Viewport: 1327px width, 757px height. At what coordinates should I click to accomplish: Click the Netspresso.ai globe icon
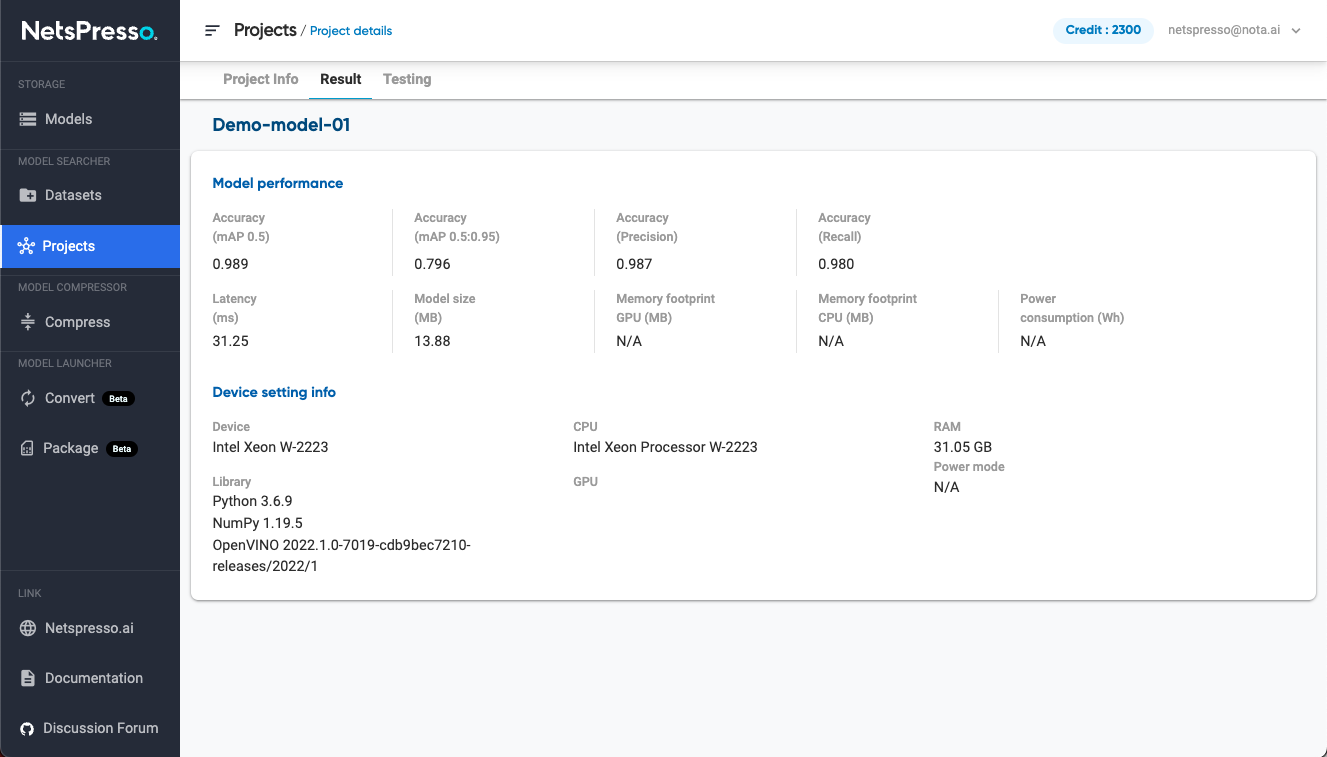tap(28, 628)
